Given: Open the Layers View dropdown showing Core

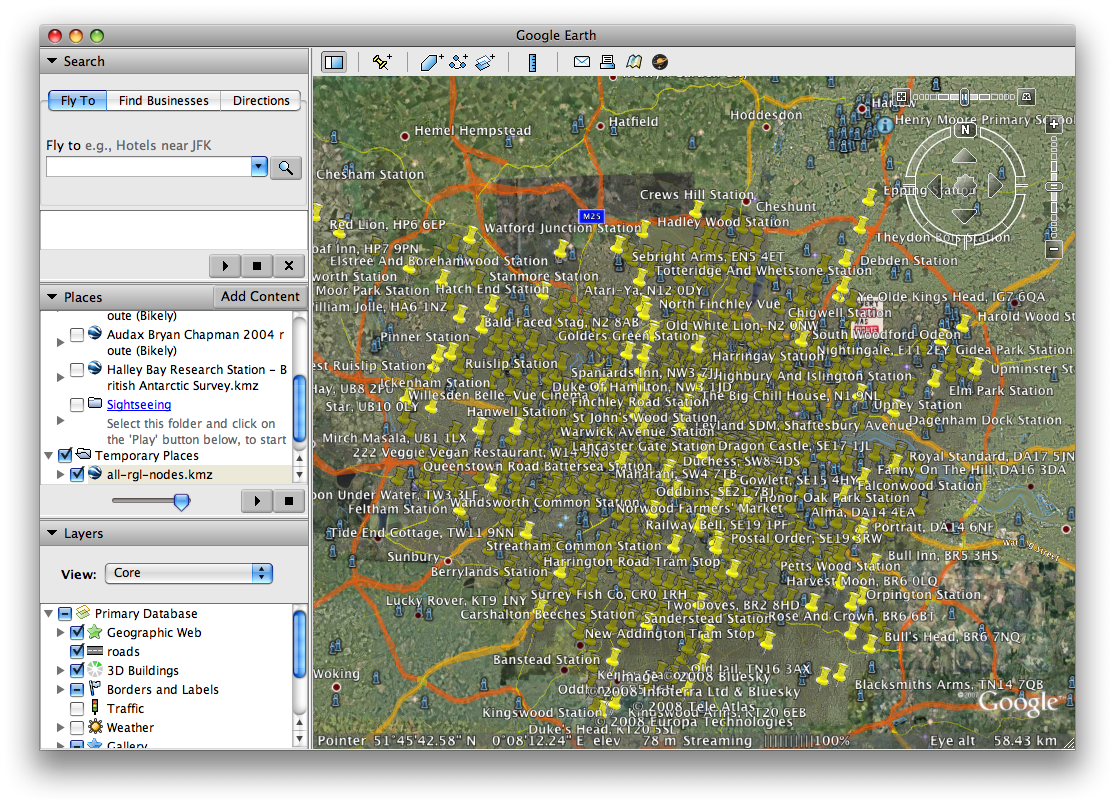Looking at the screenshot, I should tap(189, 573).
